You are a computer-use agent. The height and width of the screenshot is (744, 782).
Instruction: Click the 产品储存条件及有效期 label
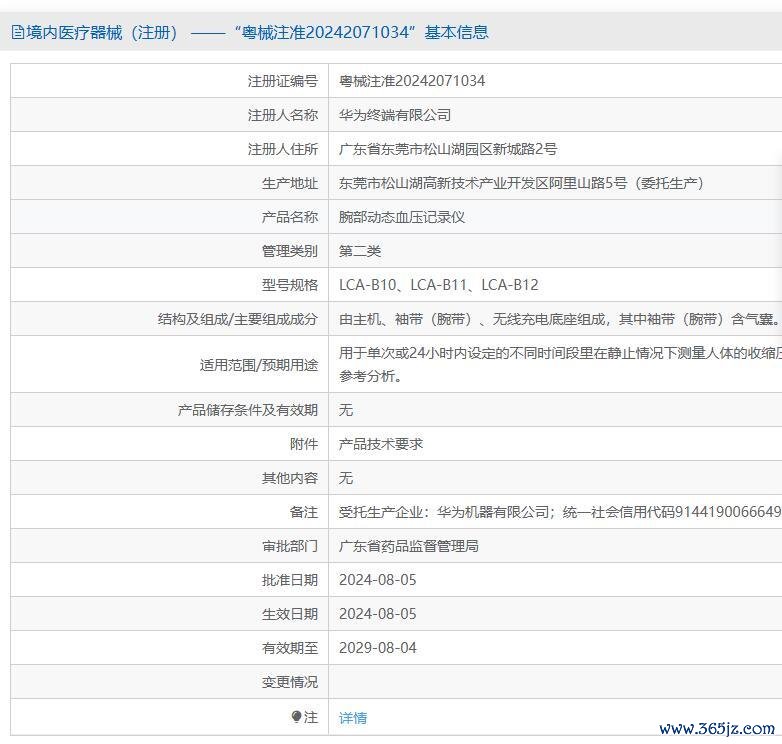[247, 410]
